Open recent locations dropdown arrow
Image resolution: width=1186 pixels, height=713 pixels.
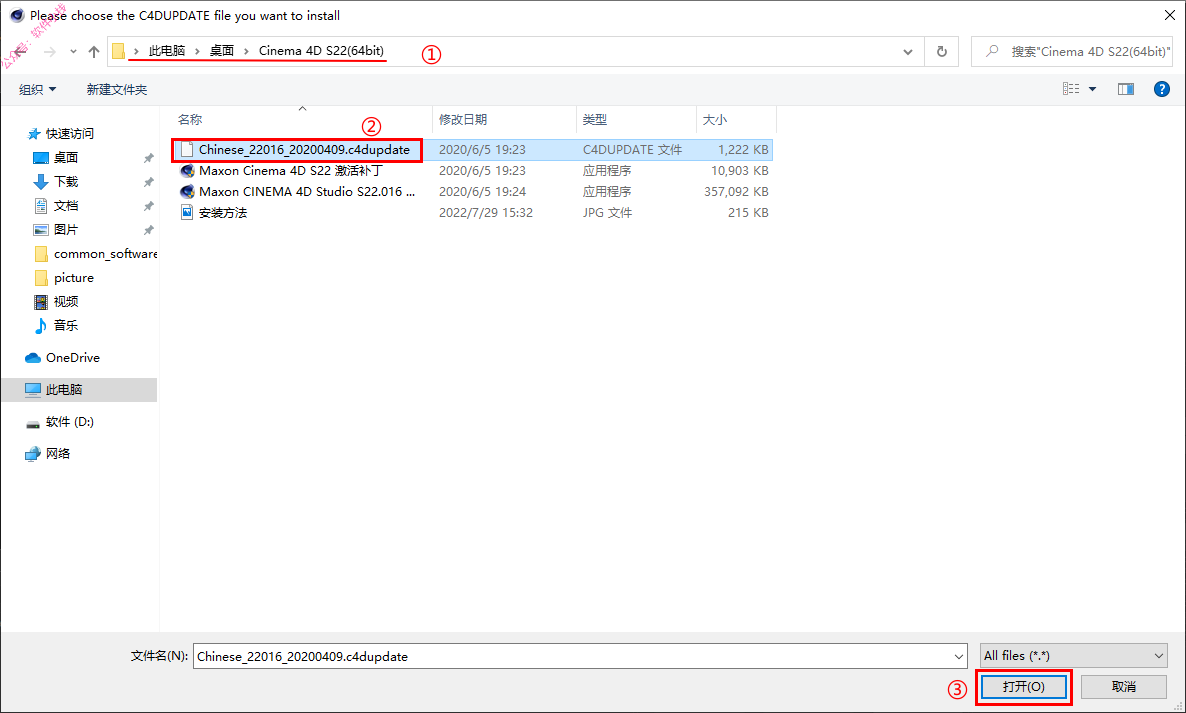(x=73, y=52)
